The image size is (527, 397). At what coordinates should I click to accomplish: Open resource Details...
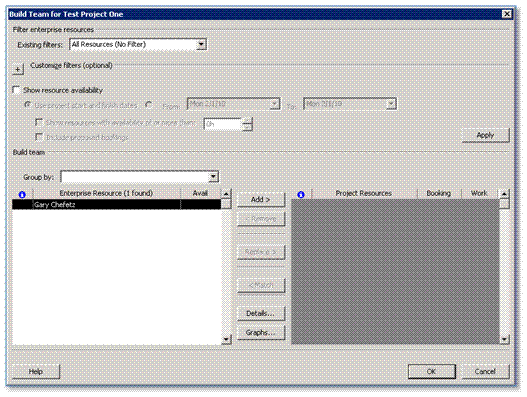pos(261,313)
